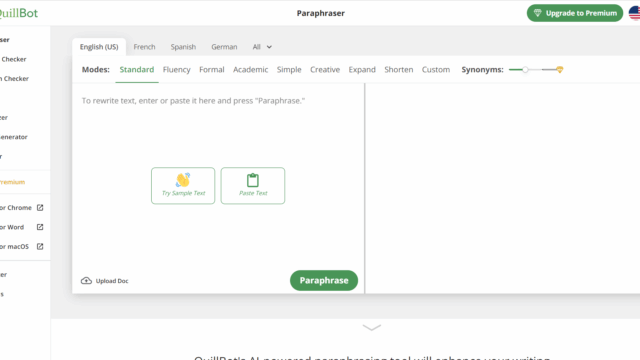The width and height of the screenshot is (640, 360).
Task: Select the Academic mode
Action: point(251,70)
